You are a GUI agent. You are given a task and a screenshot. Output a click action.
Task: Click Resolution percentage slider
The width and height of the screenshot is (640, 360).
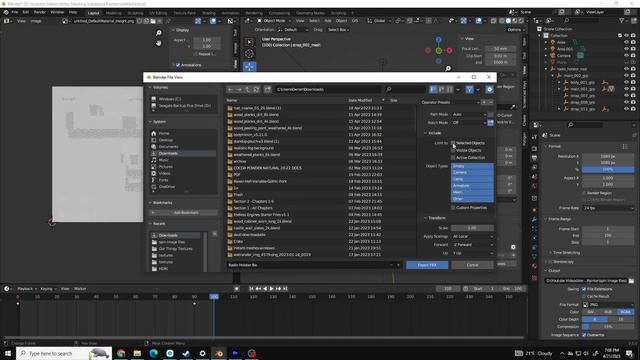point(608,169)
